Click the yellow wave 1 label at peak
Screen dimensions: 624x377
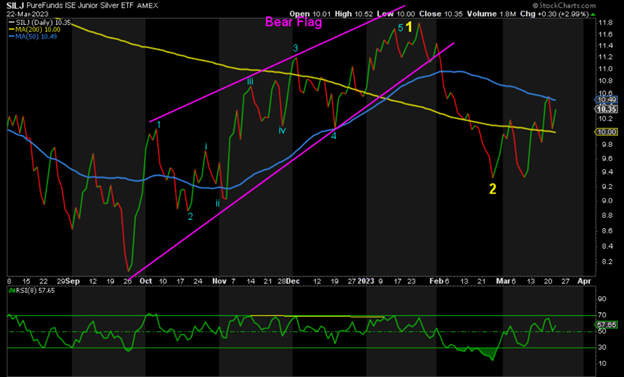coord(410,27)
